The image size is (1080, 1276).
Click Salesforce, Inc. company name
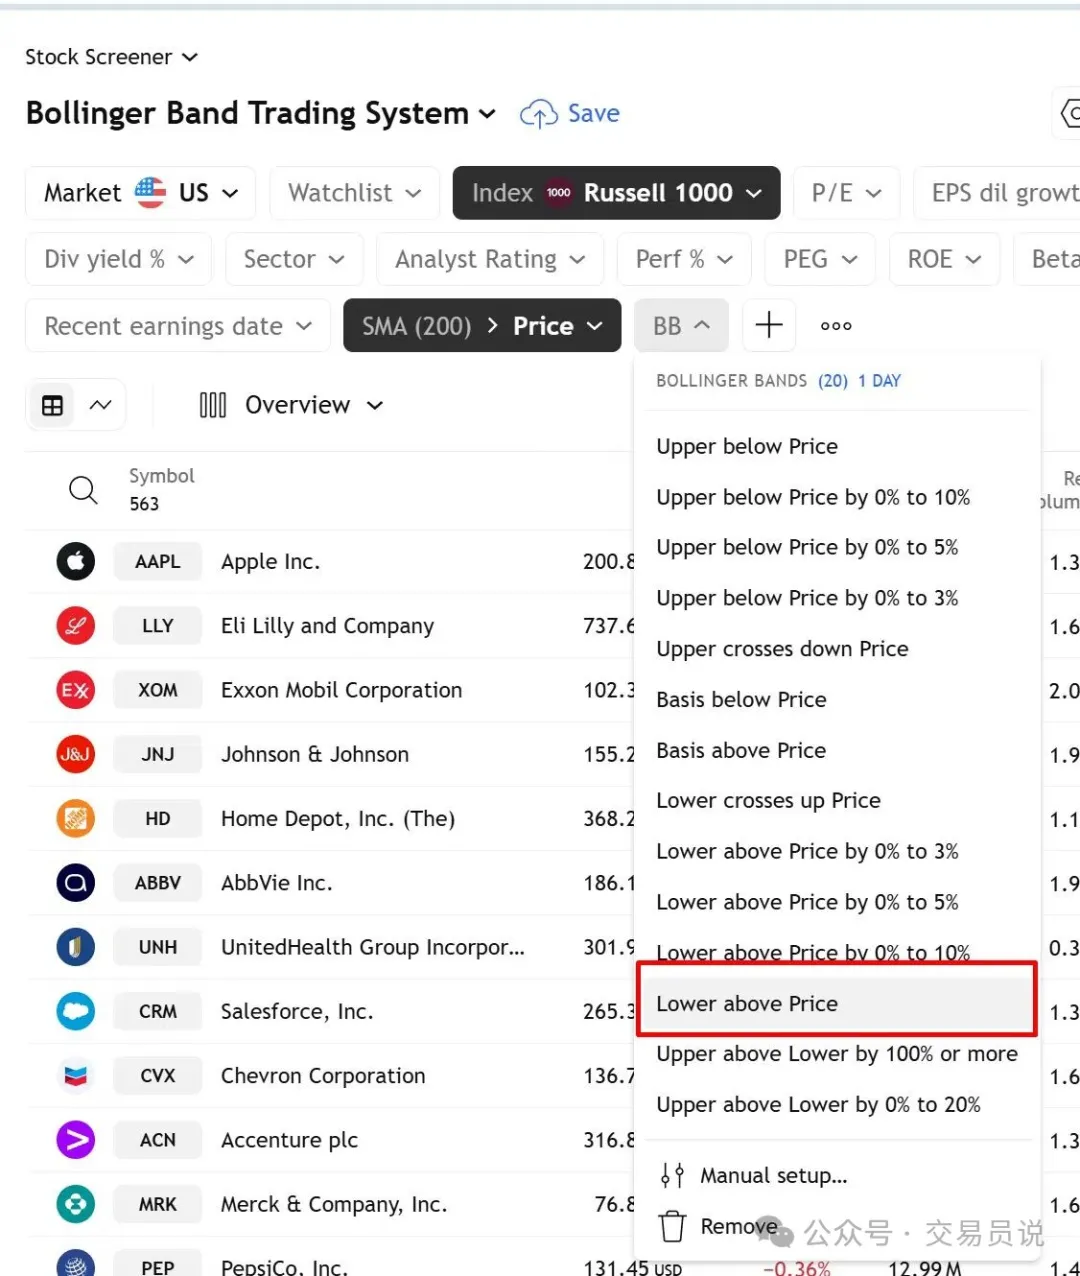(297, 1011)
